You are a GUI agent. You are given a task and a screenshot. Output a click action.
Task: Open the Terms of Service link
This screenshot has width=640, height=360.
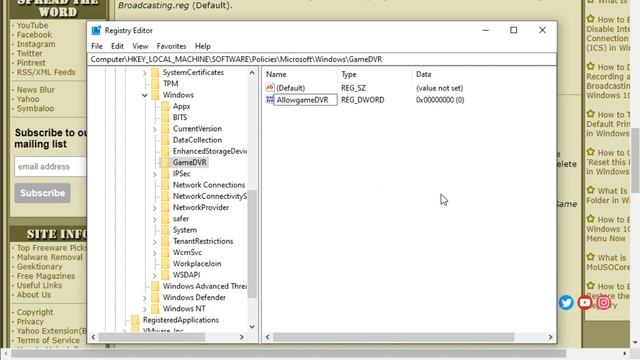[48, 340]
